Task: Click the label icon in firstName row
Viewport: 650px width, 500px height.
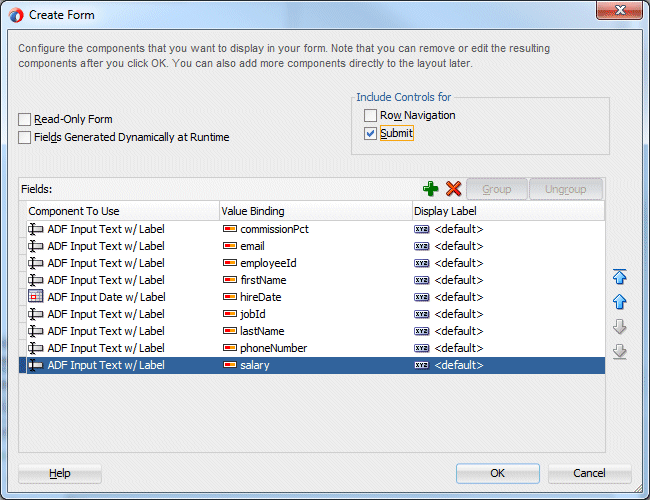Action: coord(422,280)
